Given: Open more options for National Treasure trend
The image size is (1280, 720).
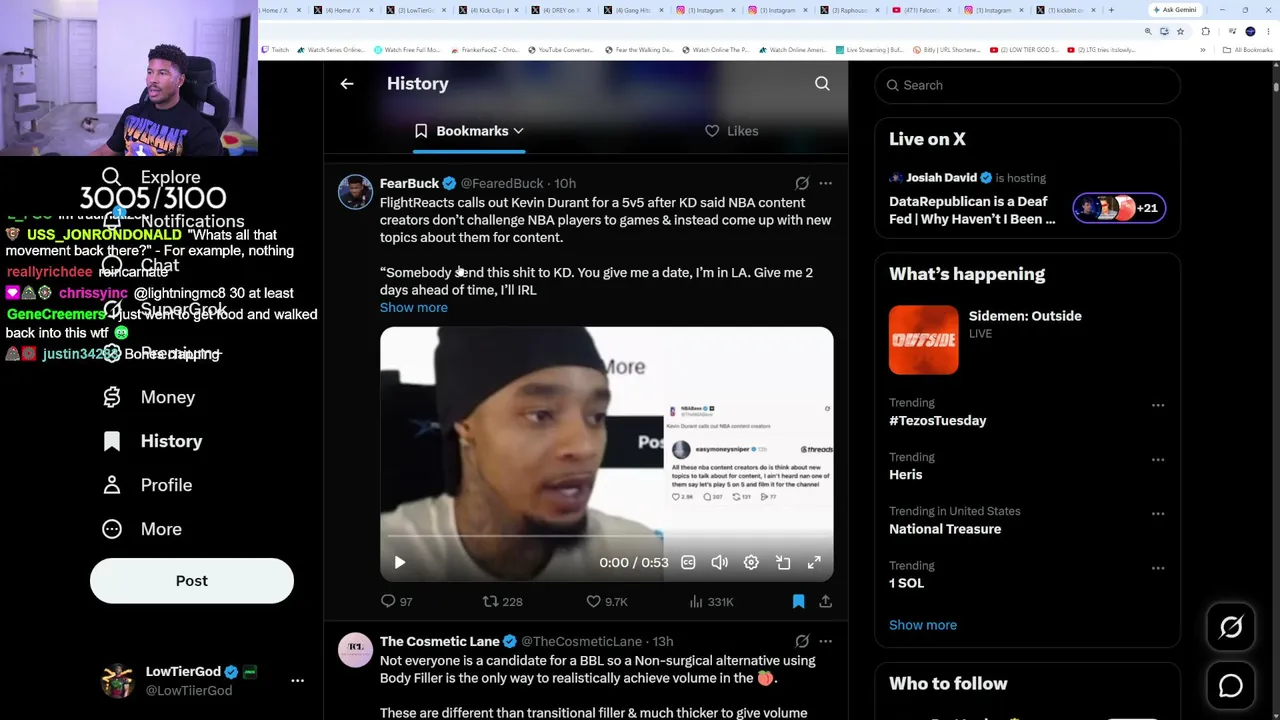Looking at the screenshot, I should point(1158,513).
